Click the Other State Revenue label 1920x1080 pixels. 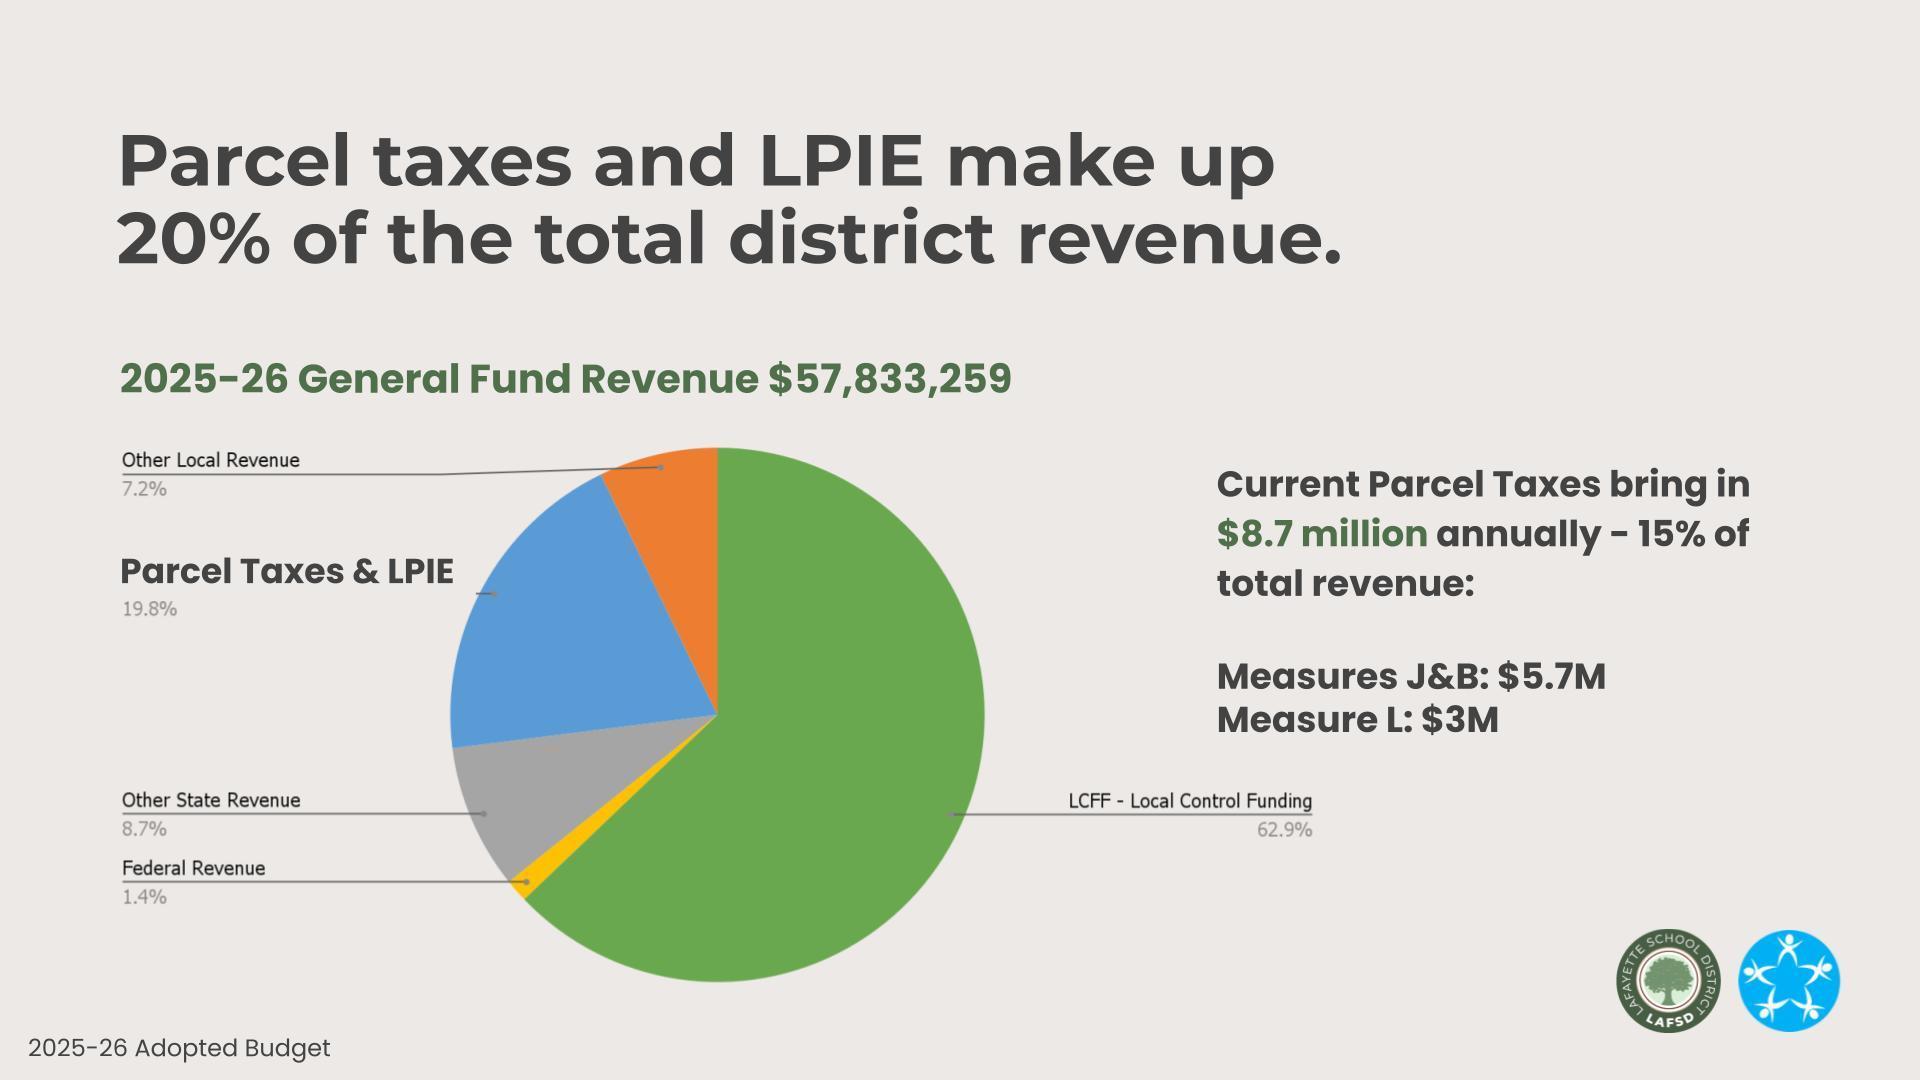click(x=210, y=800)
